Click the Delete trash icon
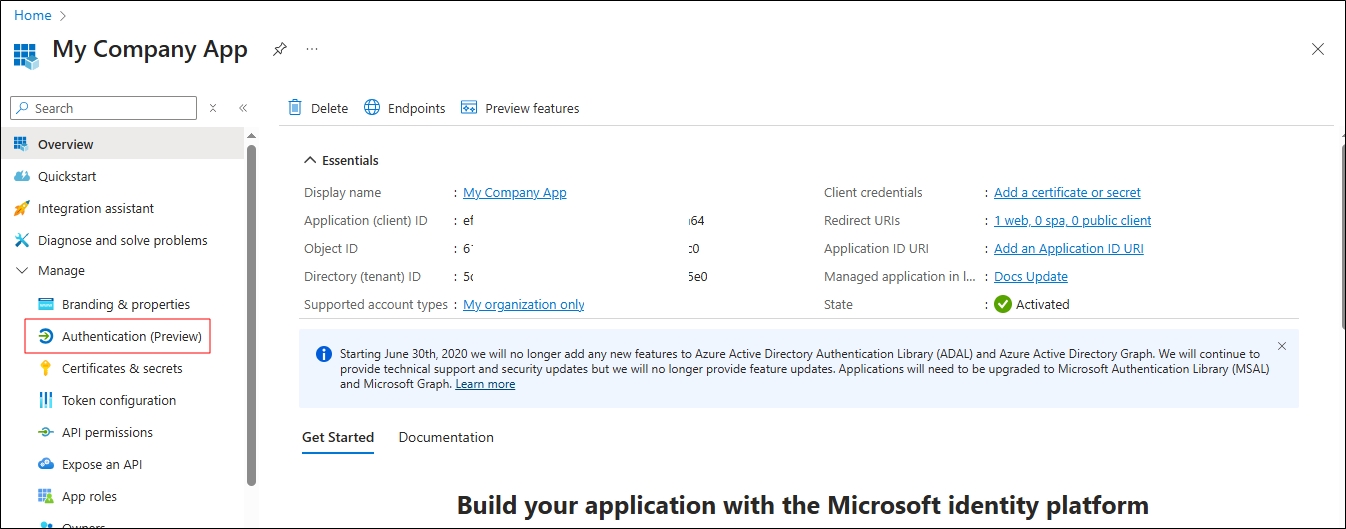Viewport: 1346px width, 529px height. click(x=295, y=108)
